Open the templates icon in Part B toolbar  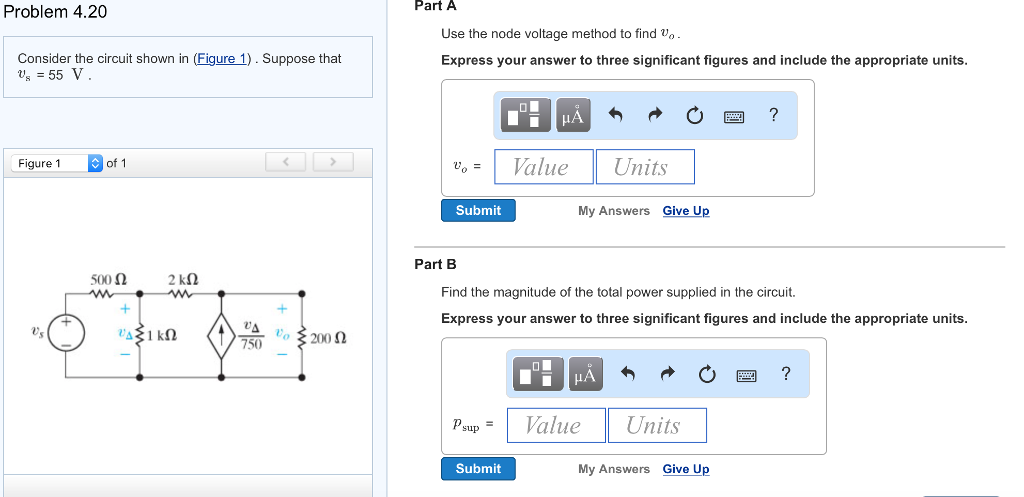[541, 374]
